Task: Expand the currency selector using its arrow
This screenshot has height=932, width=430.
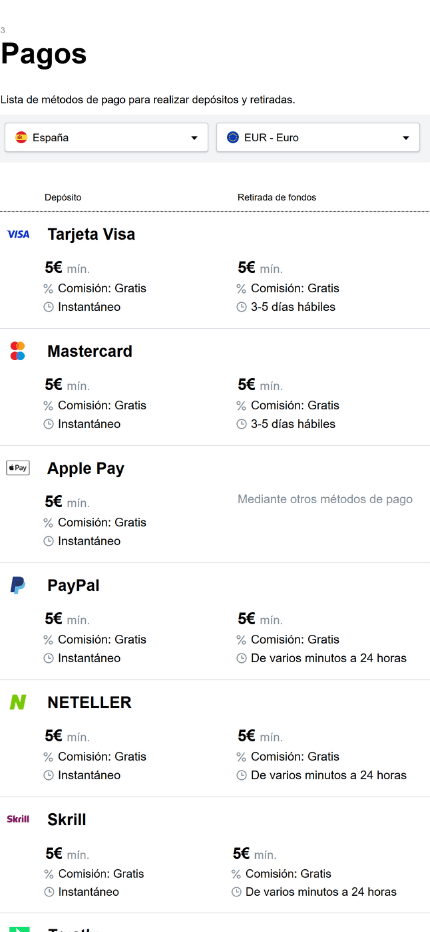Action: [406, 138]
